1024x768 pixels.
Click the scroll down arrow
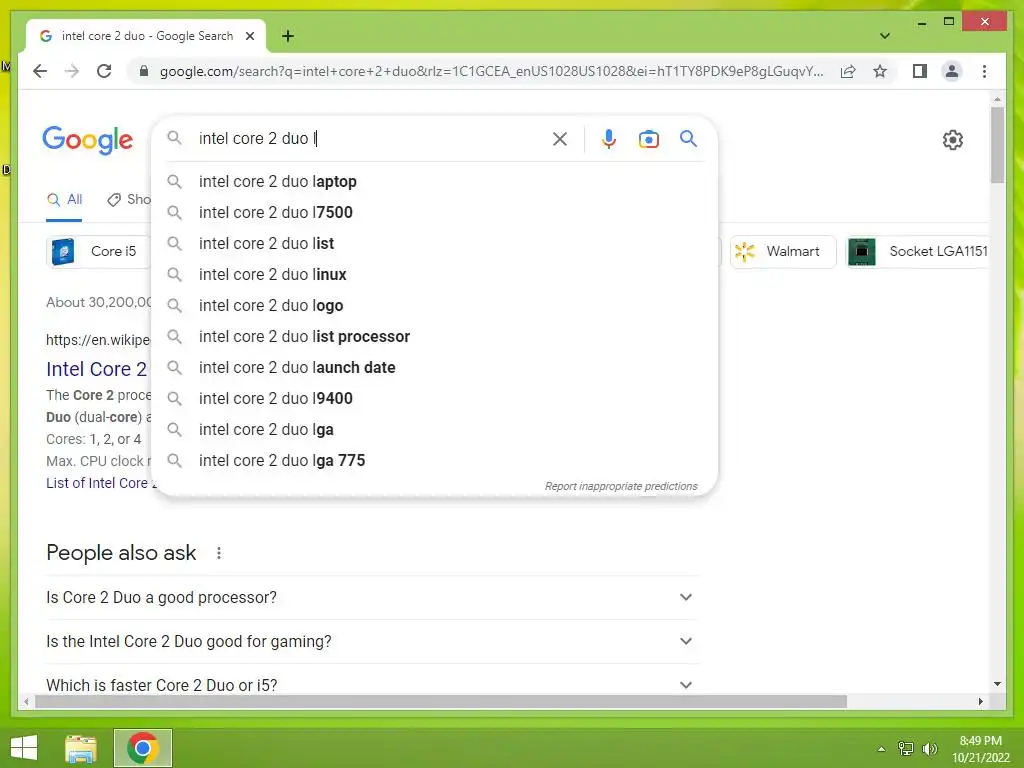997,684
